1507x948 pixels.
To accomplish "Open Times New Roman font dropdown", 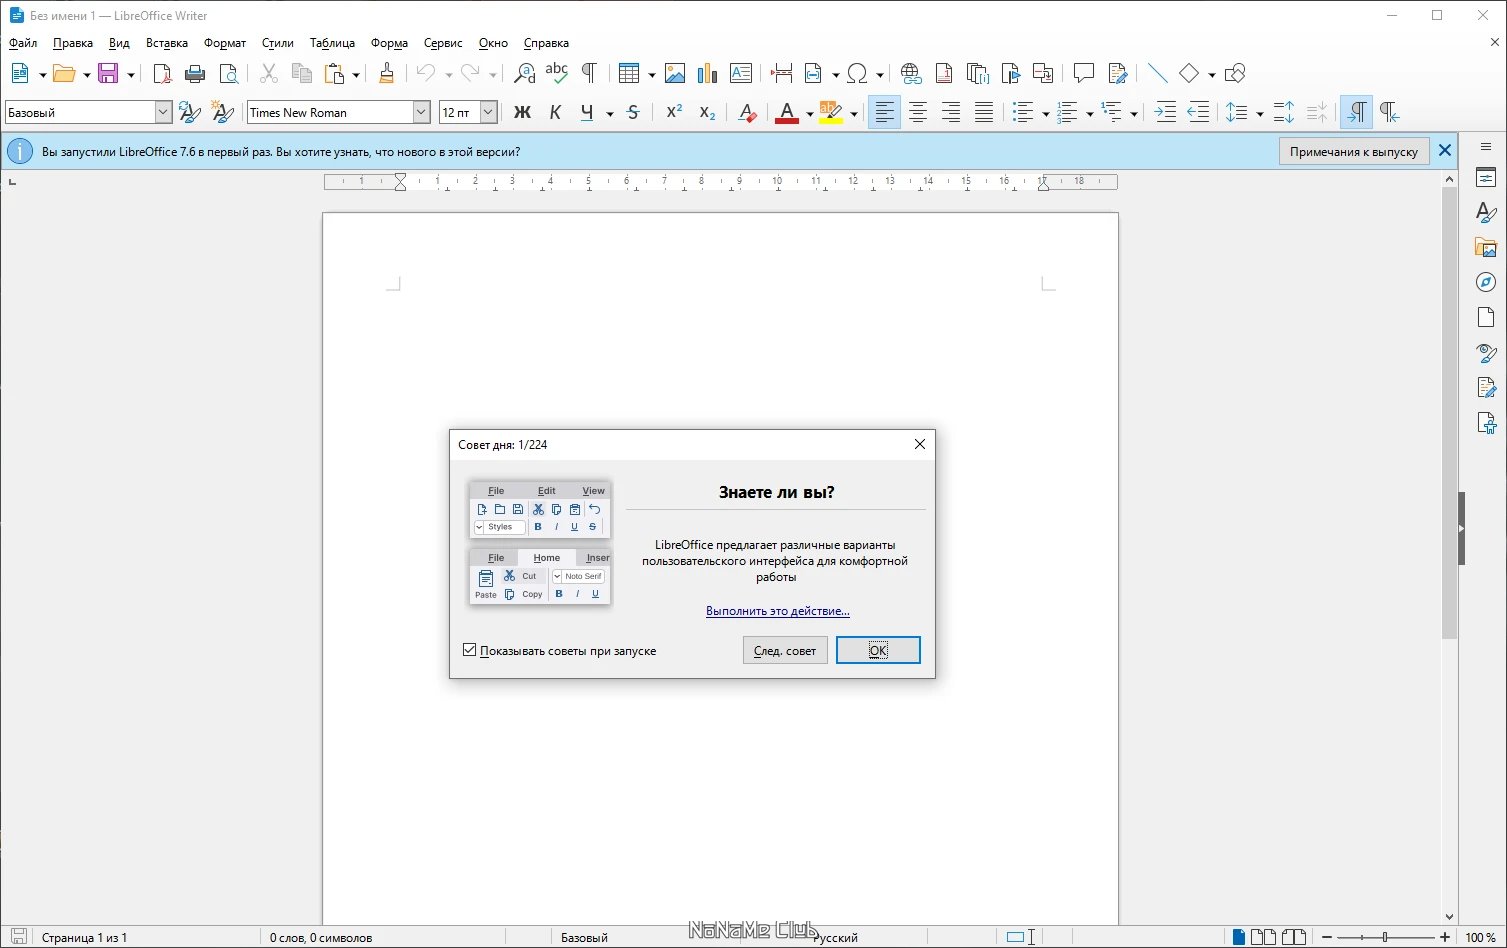I will [x=421, y=113].
